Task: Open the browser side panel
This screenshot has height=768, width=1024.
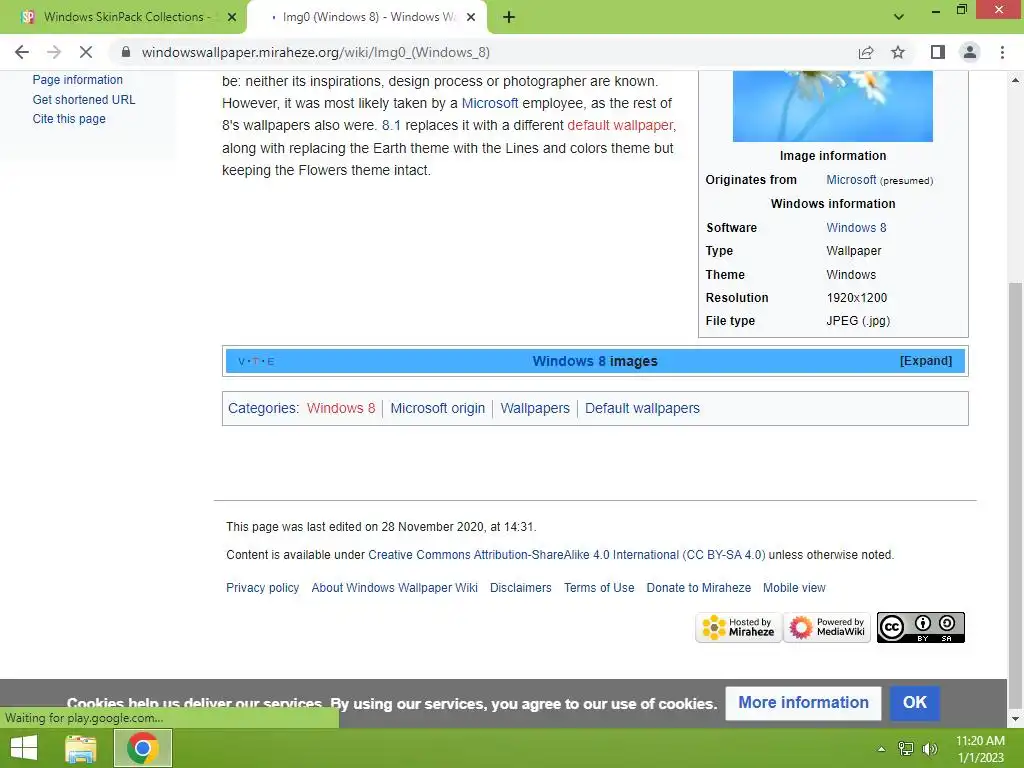Action: coord(938,52)
